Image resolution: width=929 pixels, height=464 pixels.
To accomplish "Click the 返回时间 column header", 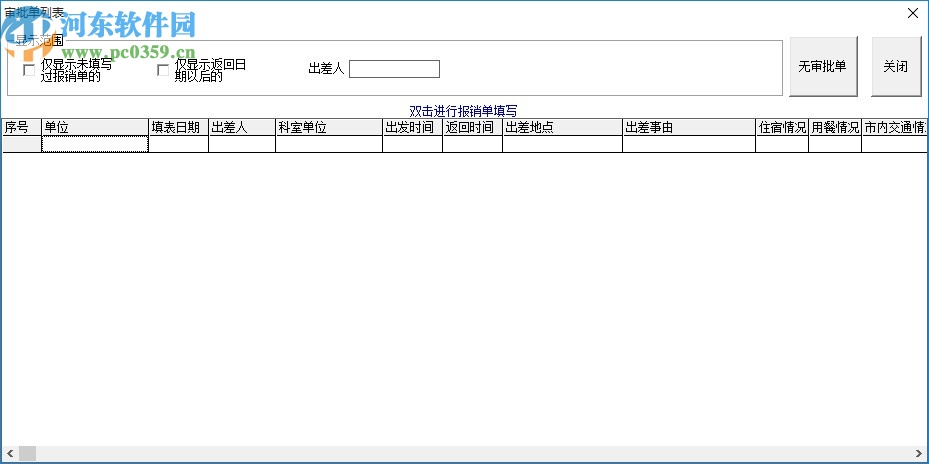I will (472, 127).
